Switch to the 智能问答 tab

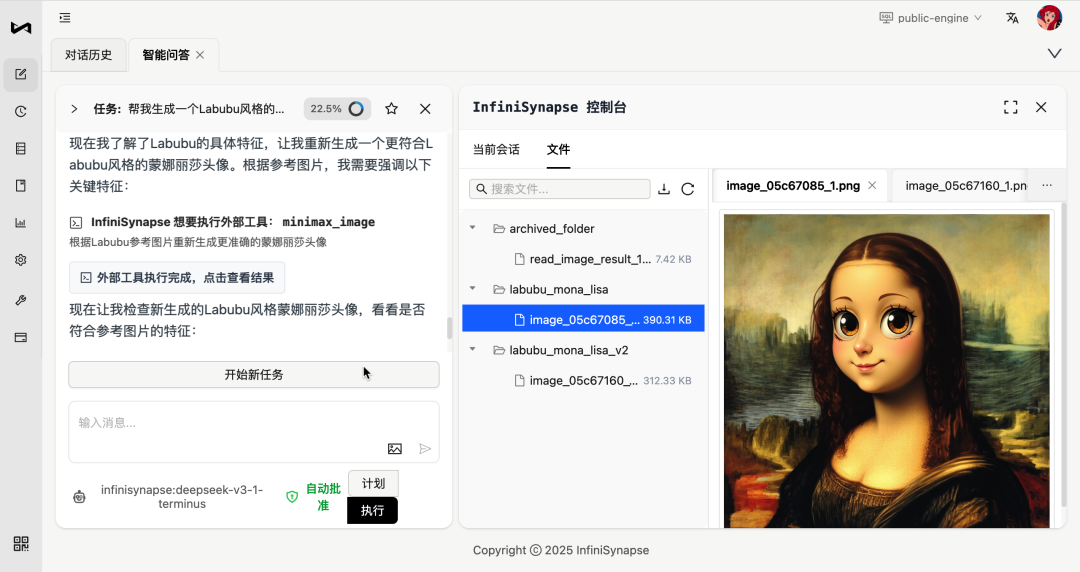[x=165, y=55]
